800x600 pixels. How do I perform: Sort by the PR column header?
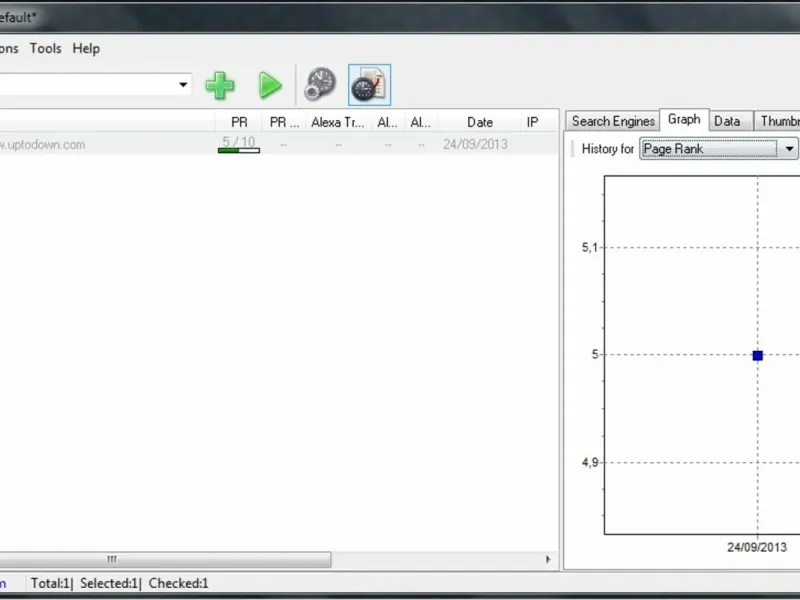(x=239, y=122)
